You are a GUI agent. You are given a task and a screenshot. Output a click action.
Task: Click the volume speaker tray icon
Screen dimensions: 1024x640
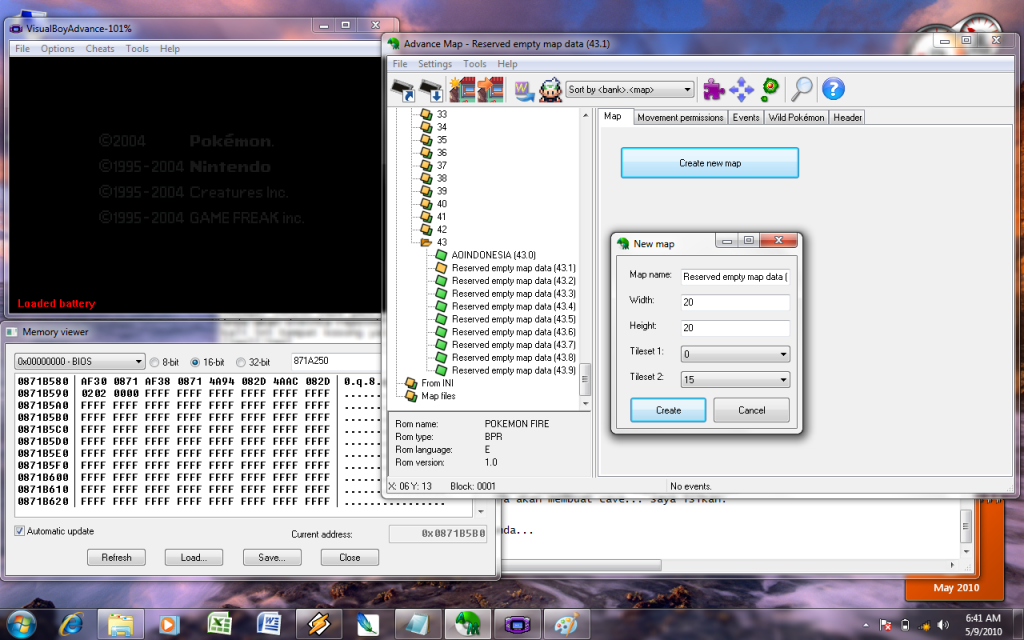[942, 625]
